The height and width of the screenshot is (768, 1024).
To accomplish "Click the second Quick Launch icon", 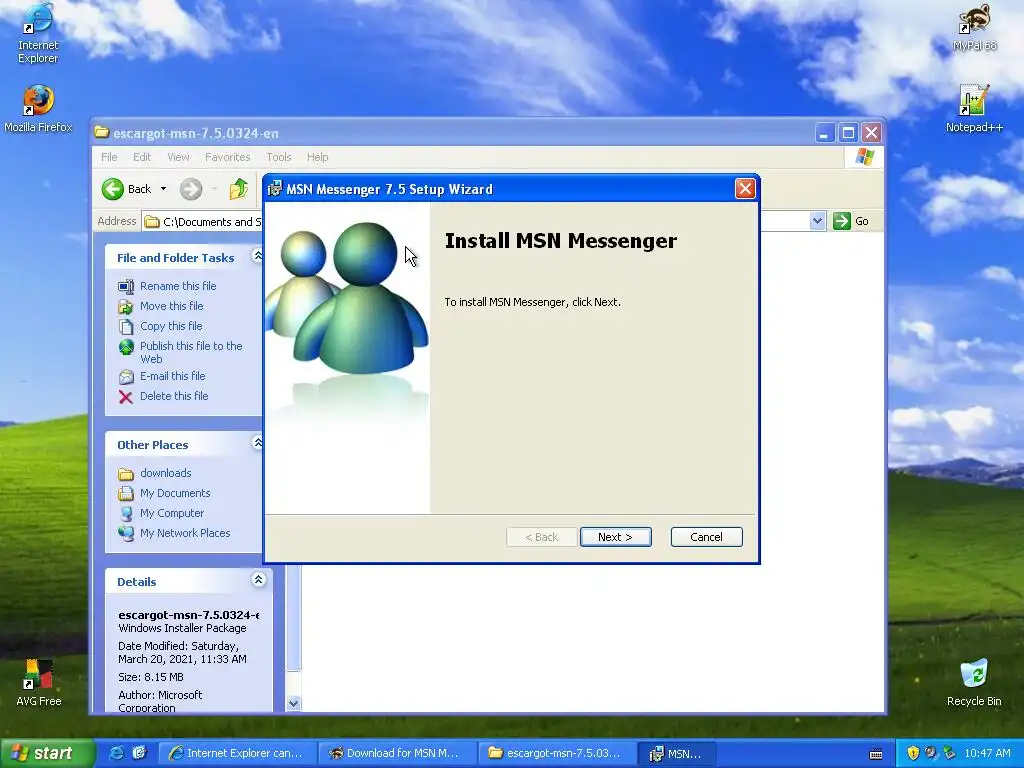I will pyautogui.click(x=139, y=753).
